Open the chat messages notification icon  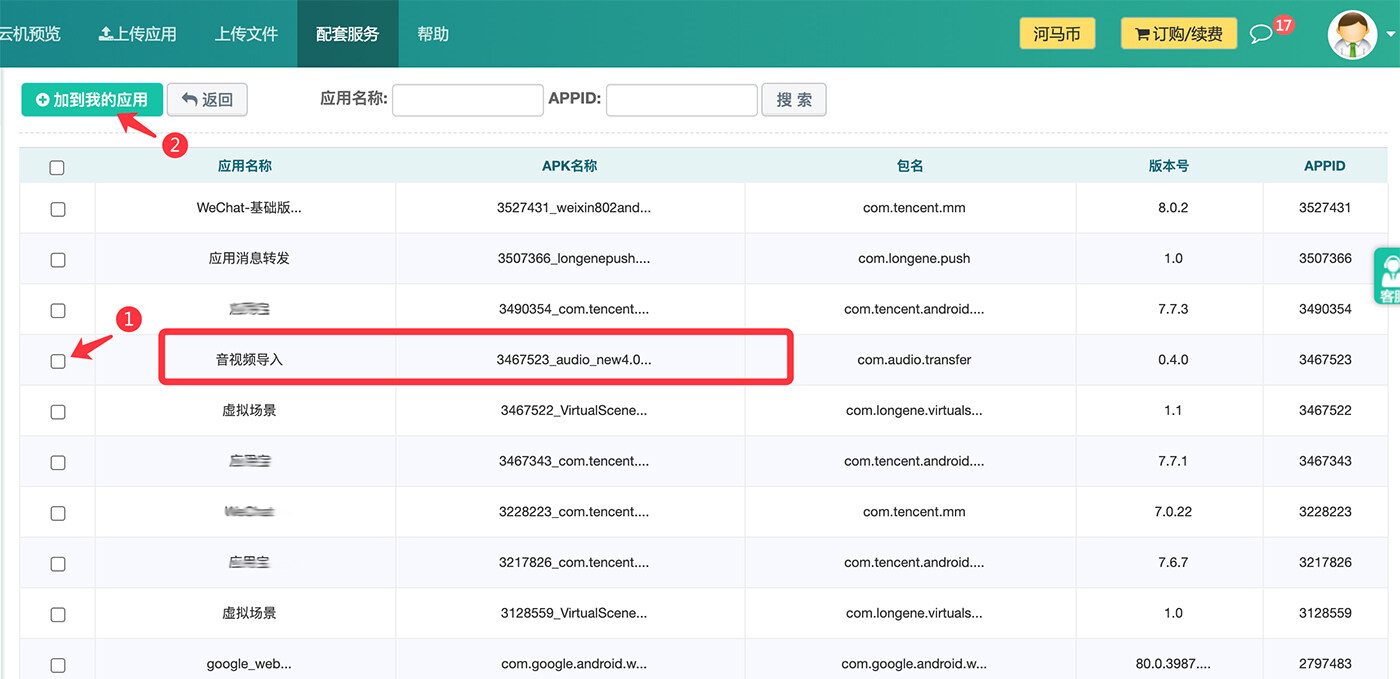[x=1262, y=33]
